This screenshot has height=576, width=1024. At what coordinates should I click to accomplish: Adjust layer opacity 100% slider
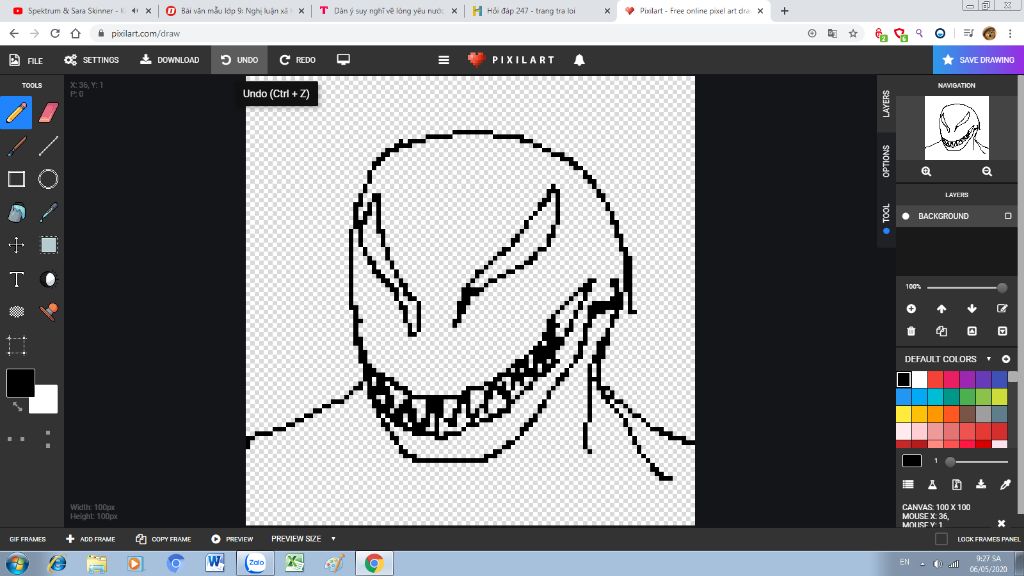[967, 287]
